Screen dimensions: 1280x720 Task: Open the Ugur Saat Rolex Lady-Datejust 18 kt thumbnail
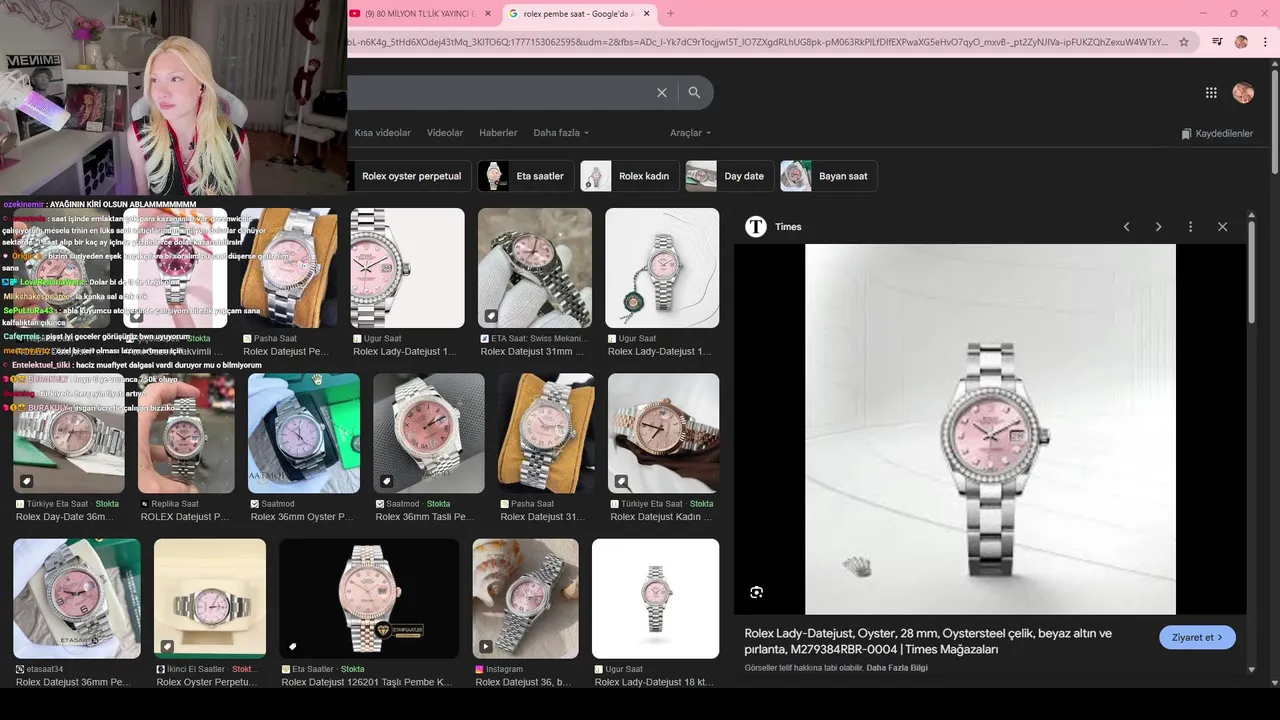[655, 598]
